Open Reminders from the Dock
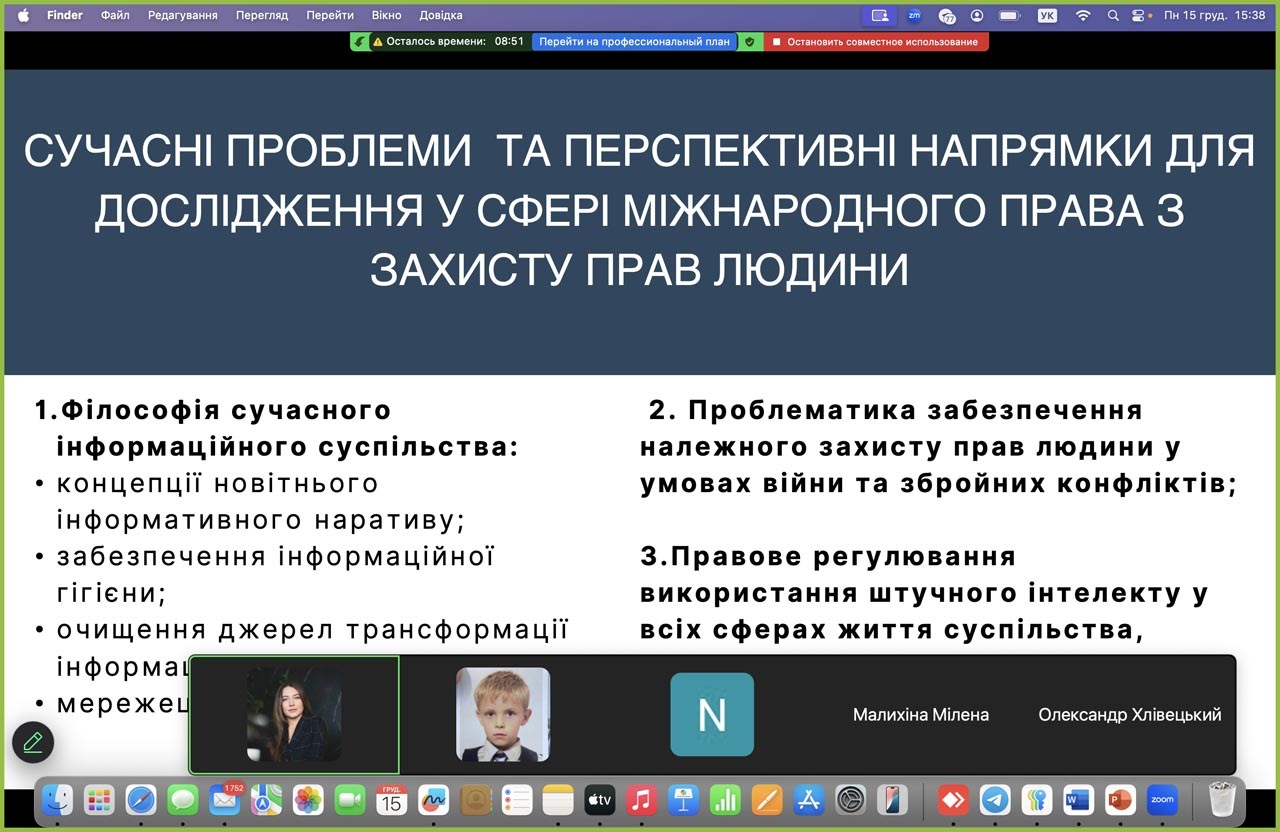 coord(517,800)
